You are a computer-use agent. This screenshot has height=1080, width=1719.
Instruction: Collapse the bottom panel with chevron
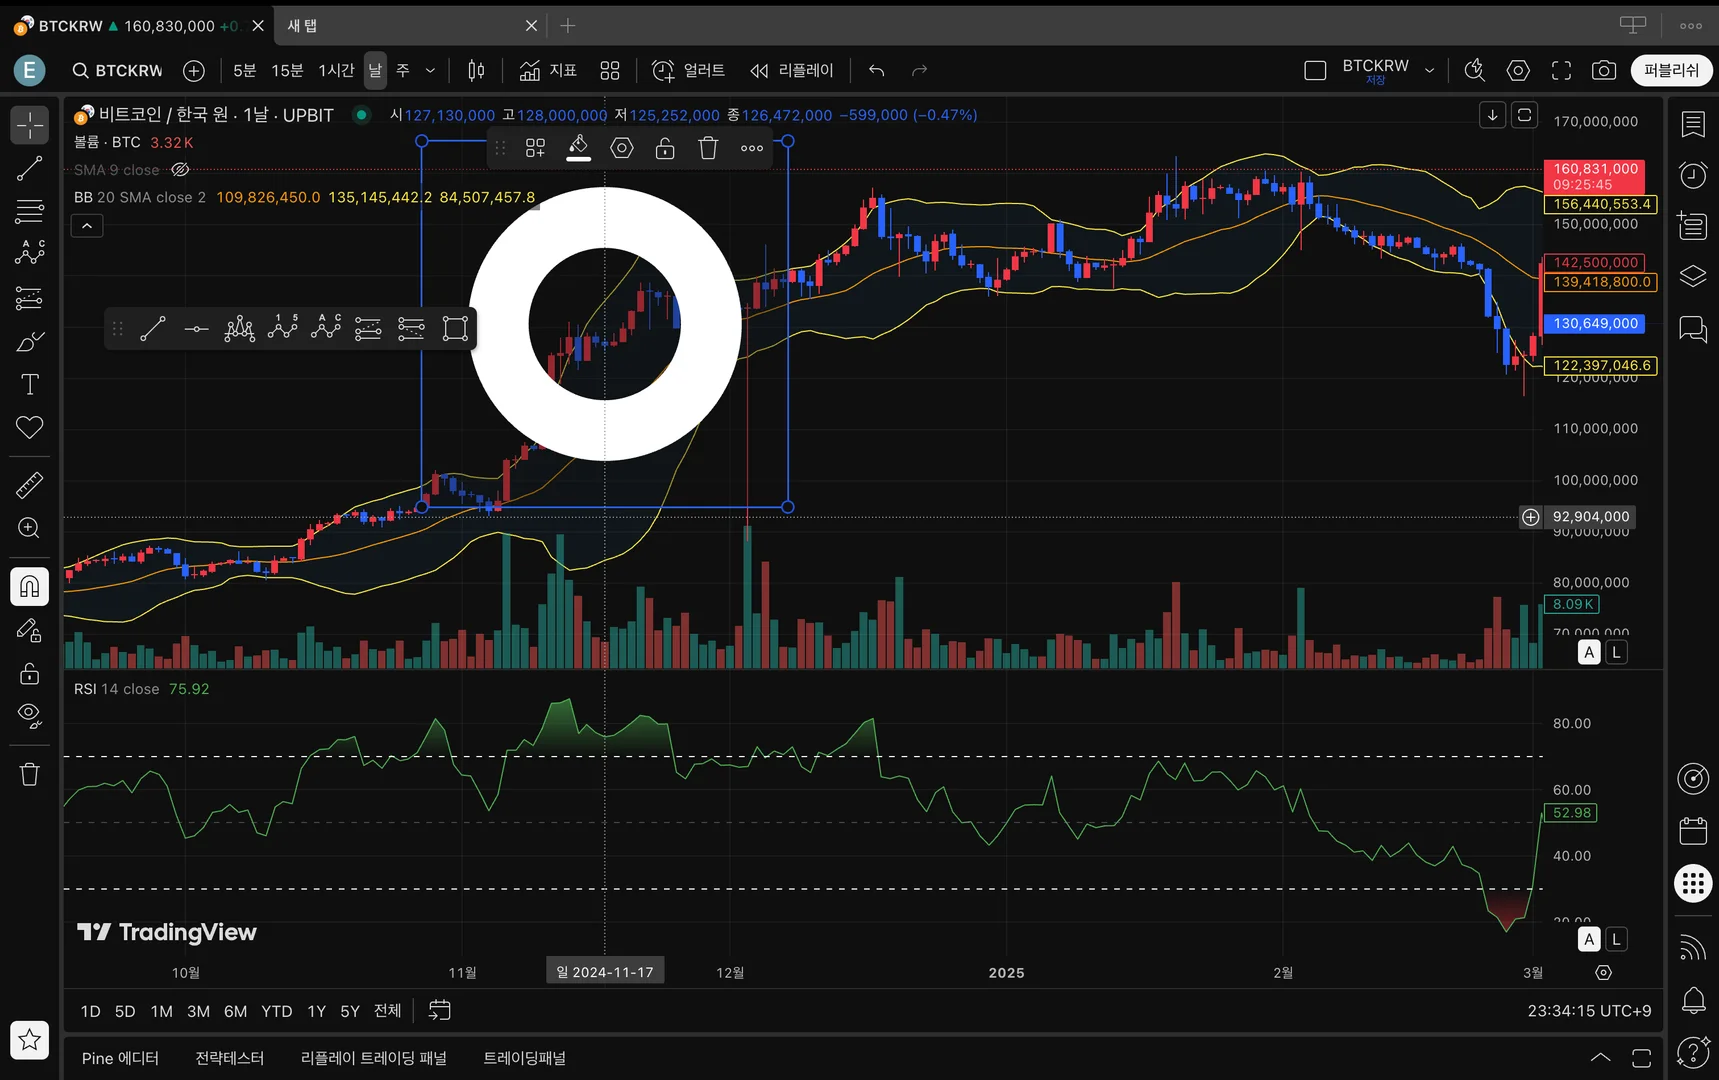point(1600,1058)
